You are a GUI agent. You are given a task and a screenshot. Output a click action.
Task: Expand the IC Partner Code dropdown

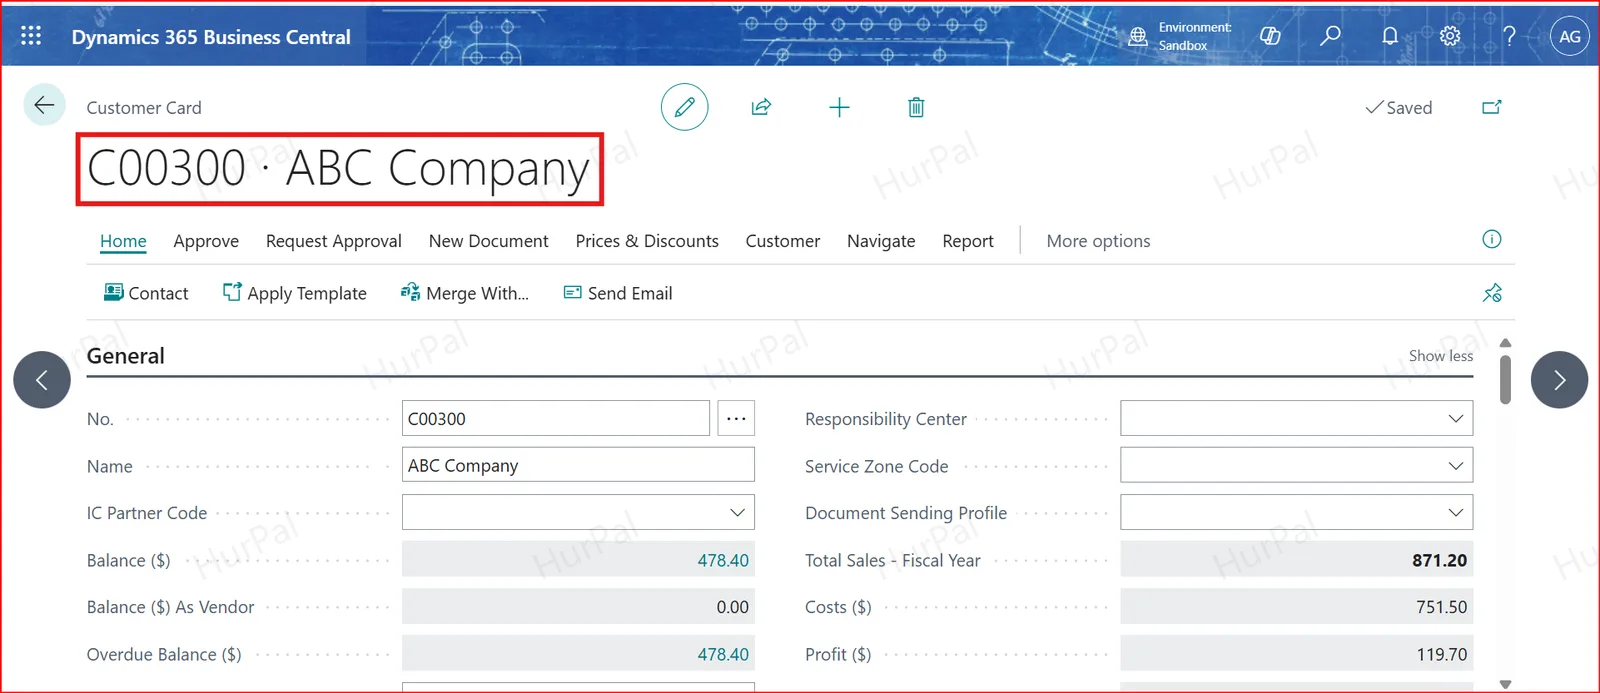[x=737, y=513]
